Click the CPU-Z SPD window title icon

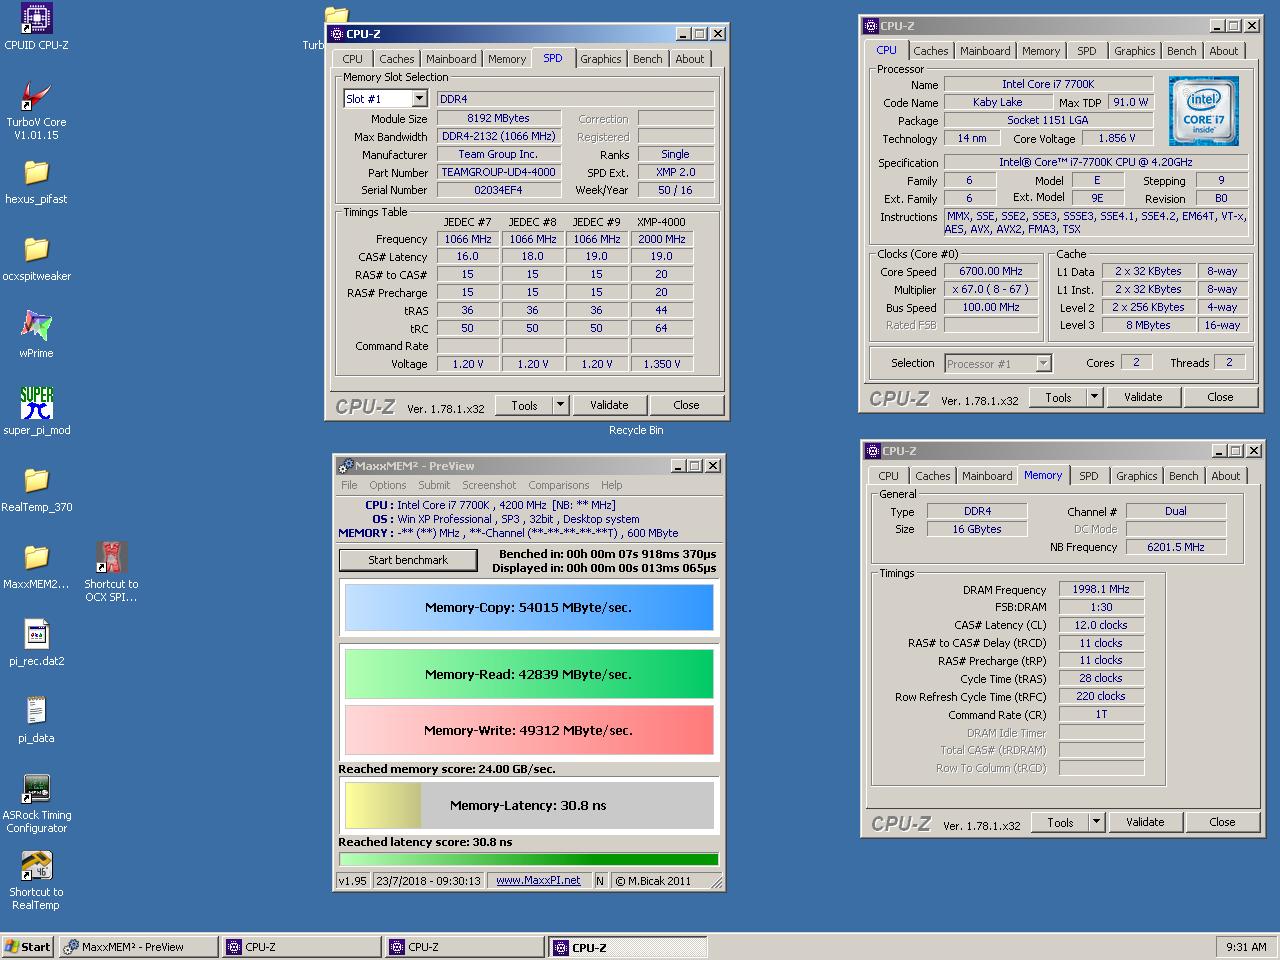337,34
